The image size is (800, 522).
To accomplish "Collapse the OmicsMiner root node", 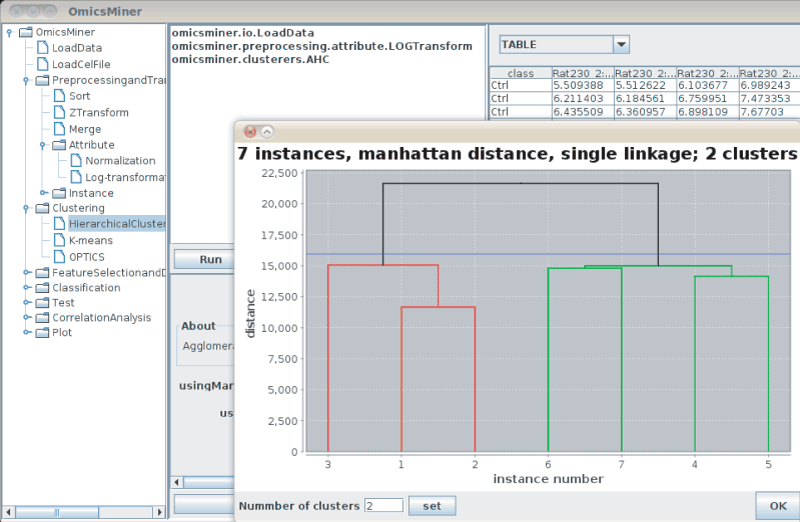I will pyautogui.click(x=9, y=33).
